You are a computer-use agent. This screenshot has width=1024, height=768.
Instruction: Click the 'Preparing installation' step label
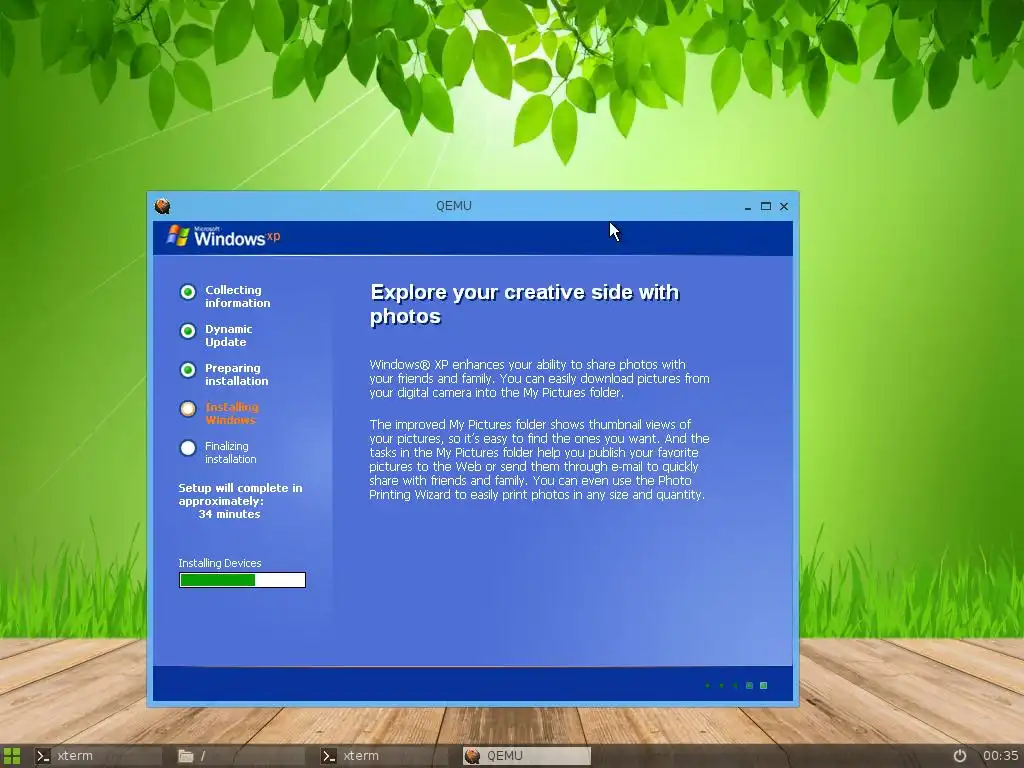tap(236, 374)
